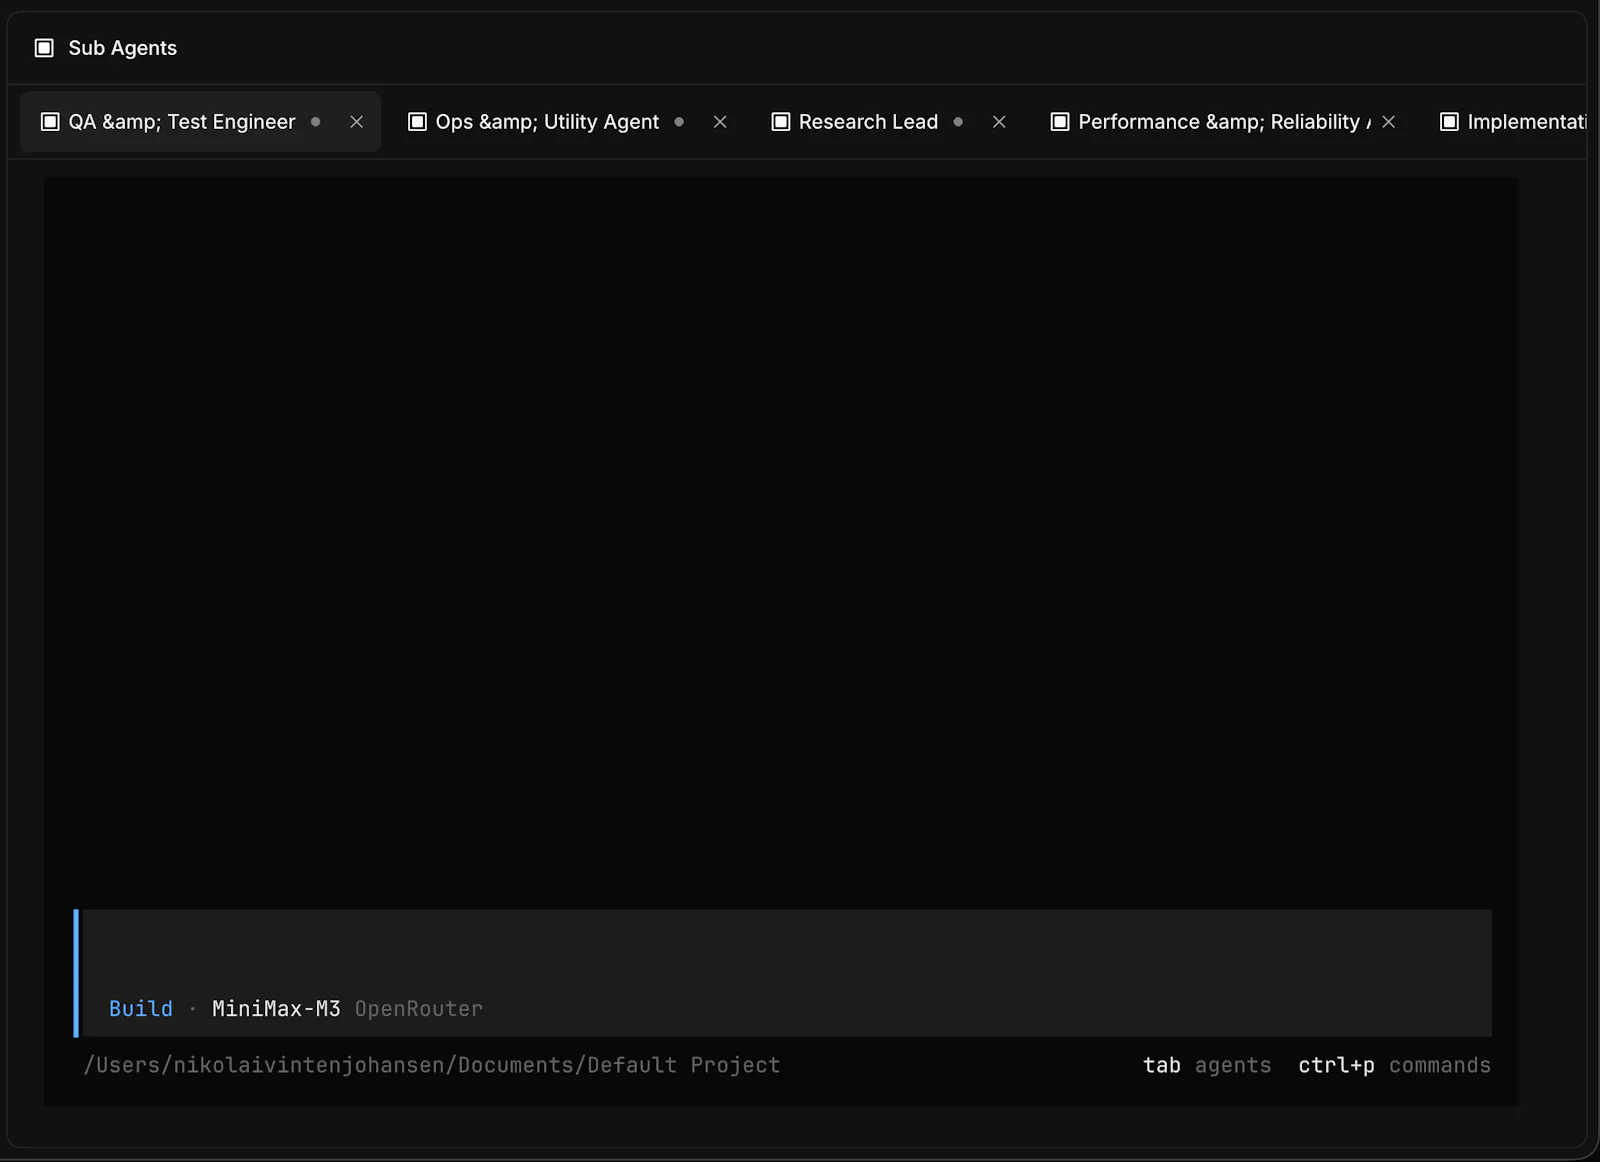This screenshot has height=1162, width=1600.
Task: Close the Performance & Reliability tab
Action: point(1388,122)
